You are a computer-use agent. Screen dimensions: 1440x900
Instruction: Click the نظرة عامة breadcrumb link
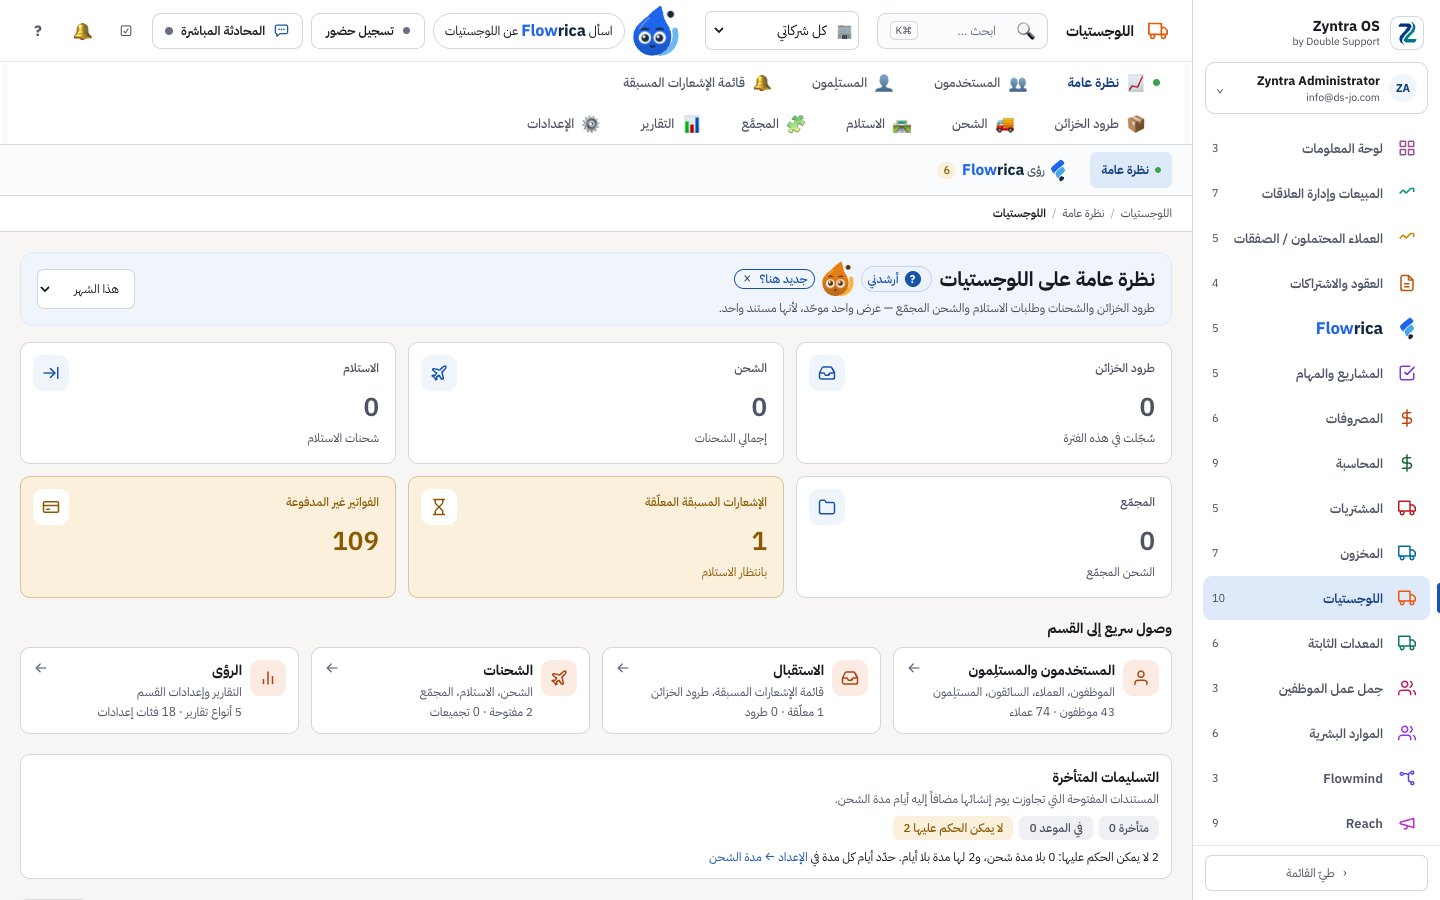1083,213
